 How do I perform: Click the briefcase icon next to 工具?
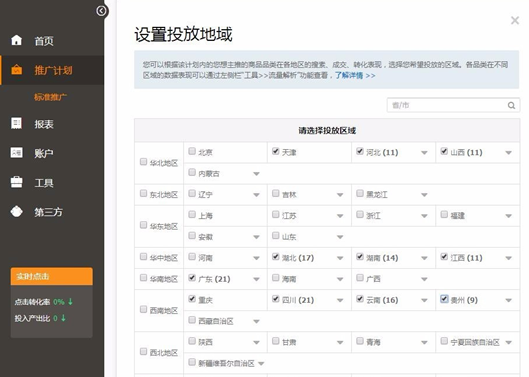17,182
